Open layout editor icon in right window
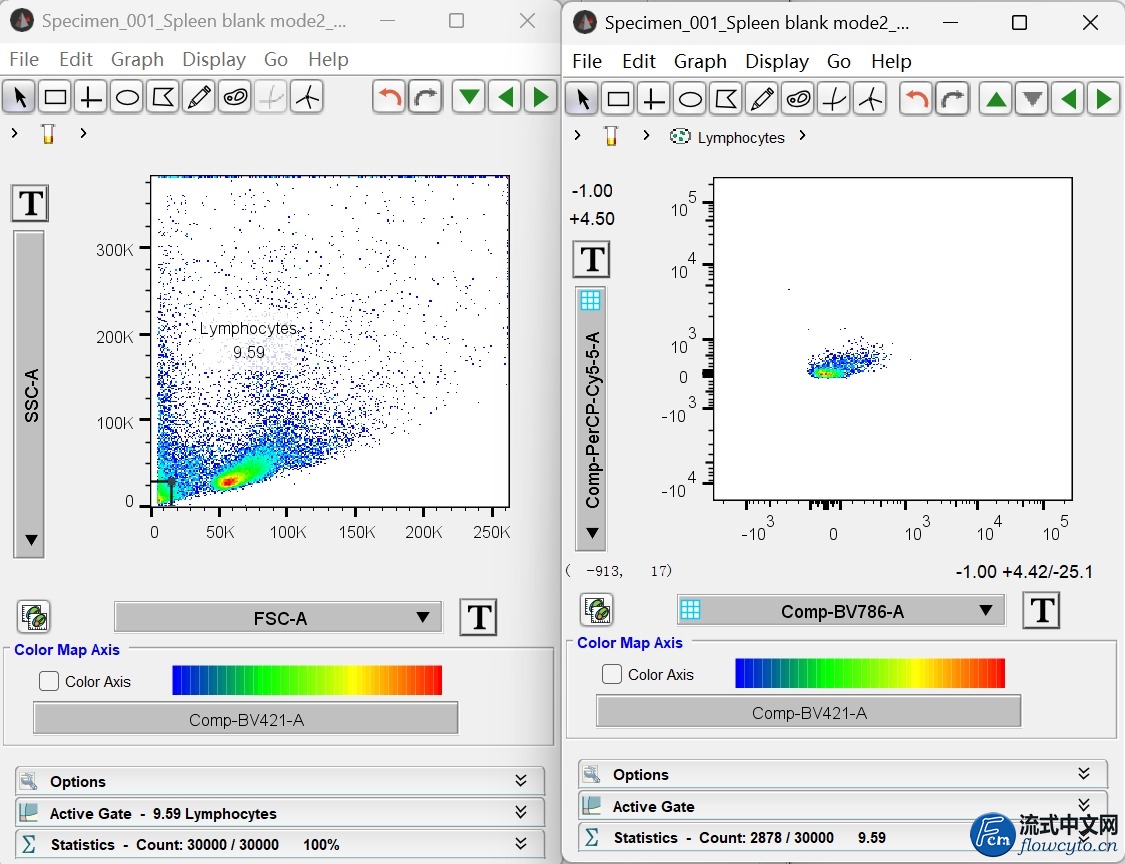 tap(597, 610)
